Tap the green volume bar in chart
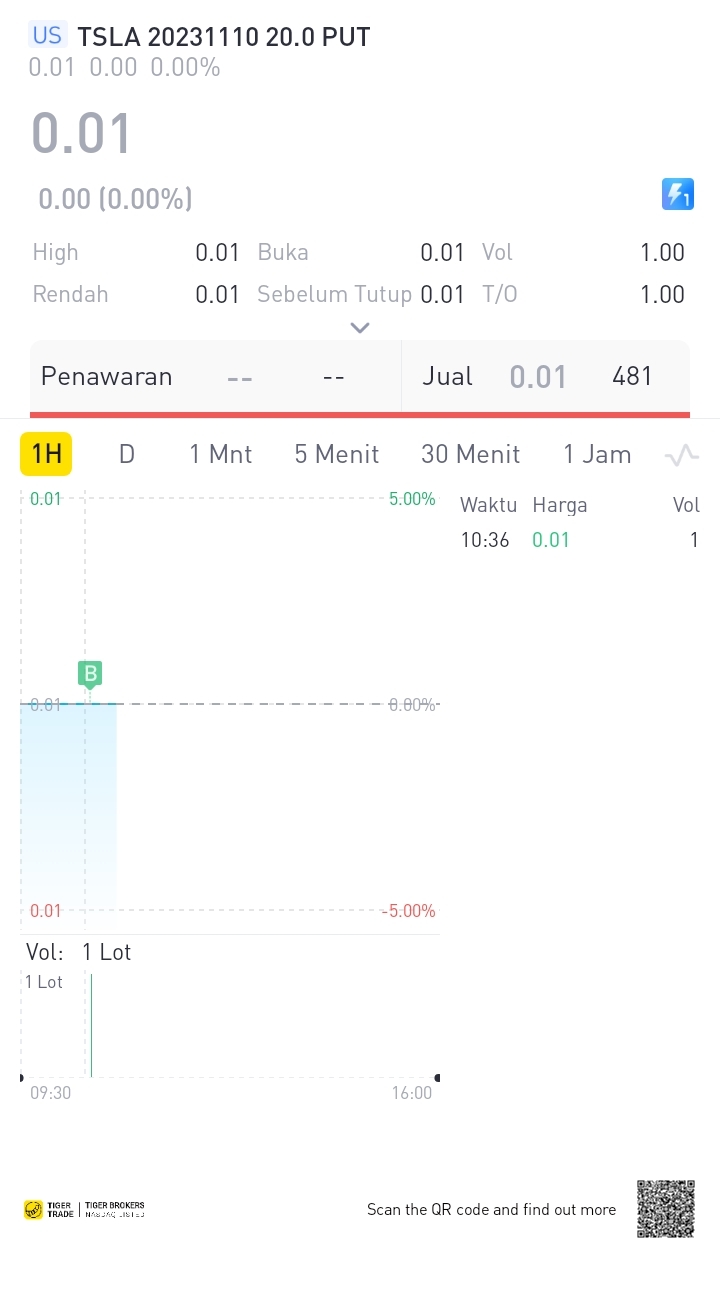 (x=91, y=1025)
